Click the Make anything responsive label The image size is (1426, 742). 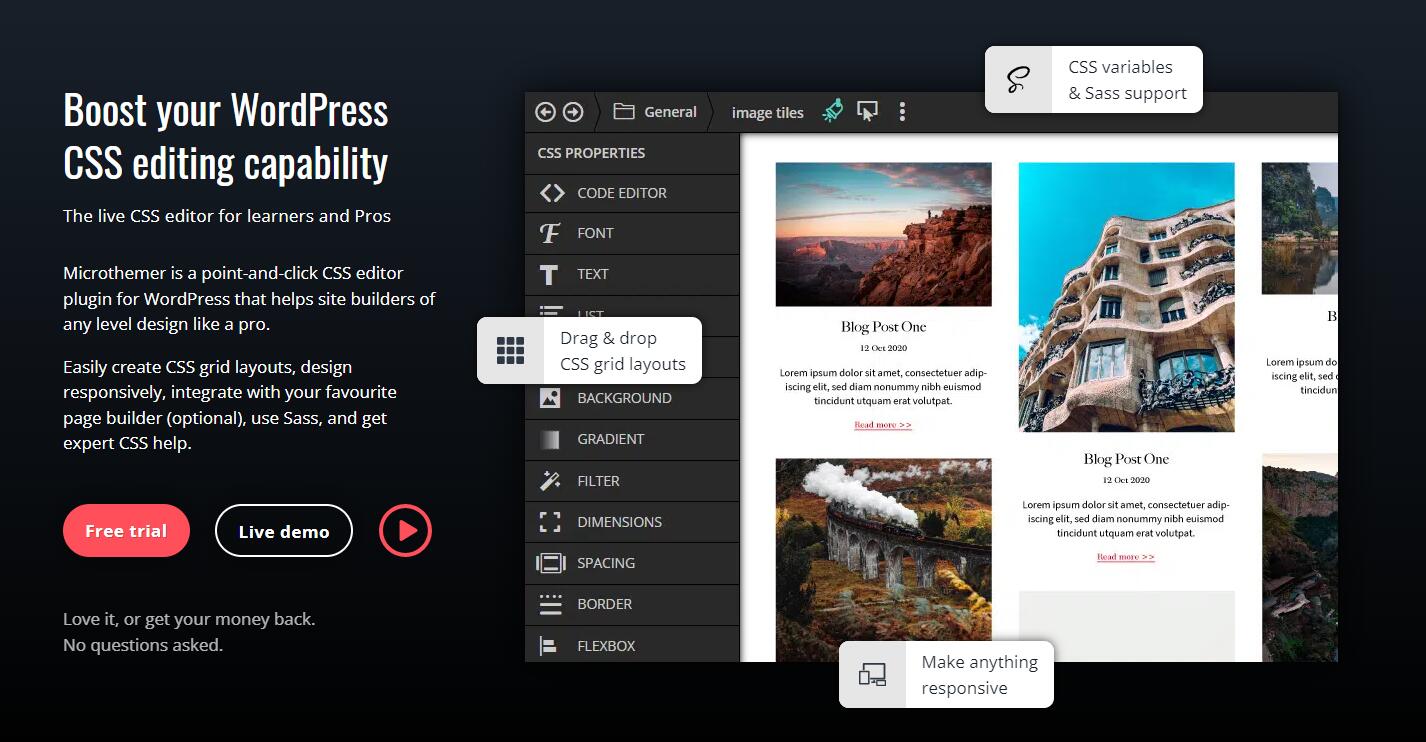[x=980, y=675]
